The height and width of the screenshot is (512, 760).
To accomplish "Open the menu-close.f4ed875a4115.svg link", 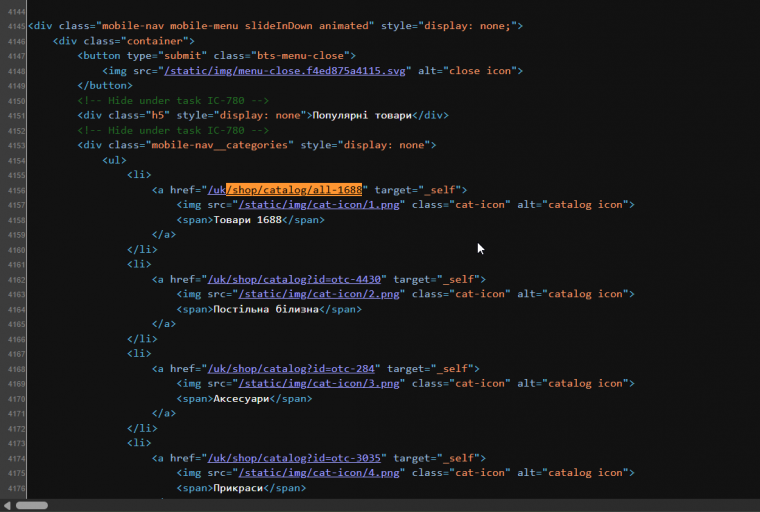I will [285, 71].
